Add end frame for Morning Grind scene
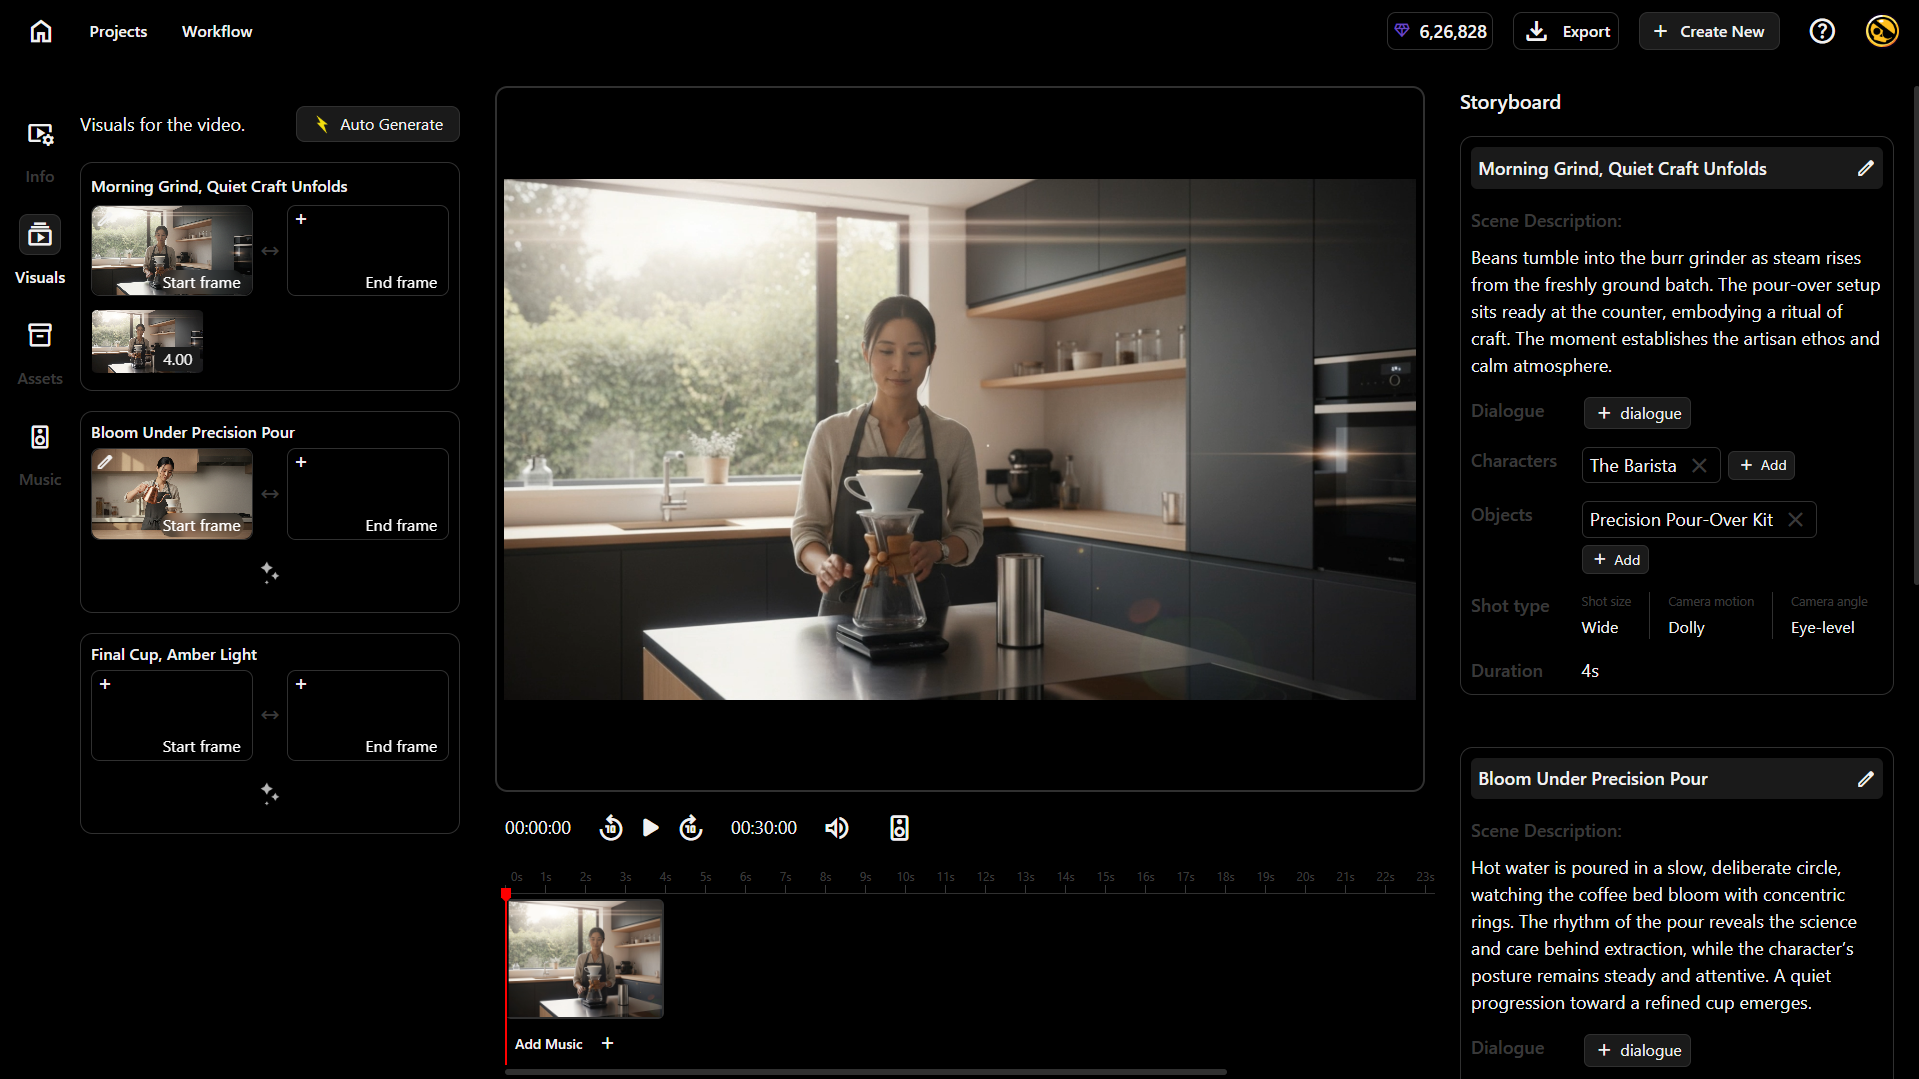 (x=368, y=250)
